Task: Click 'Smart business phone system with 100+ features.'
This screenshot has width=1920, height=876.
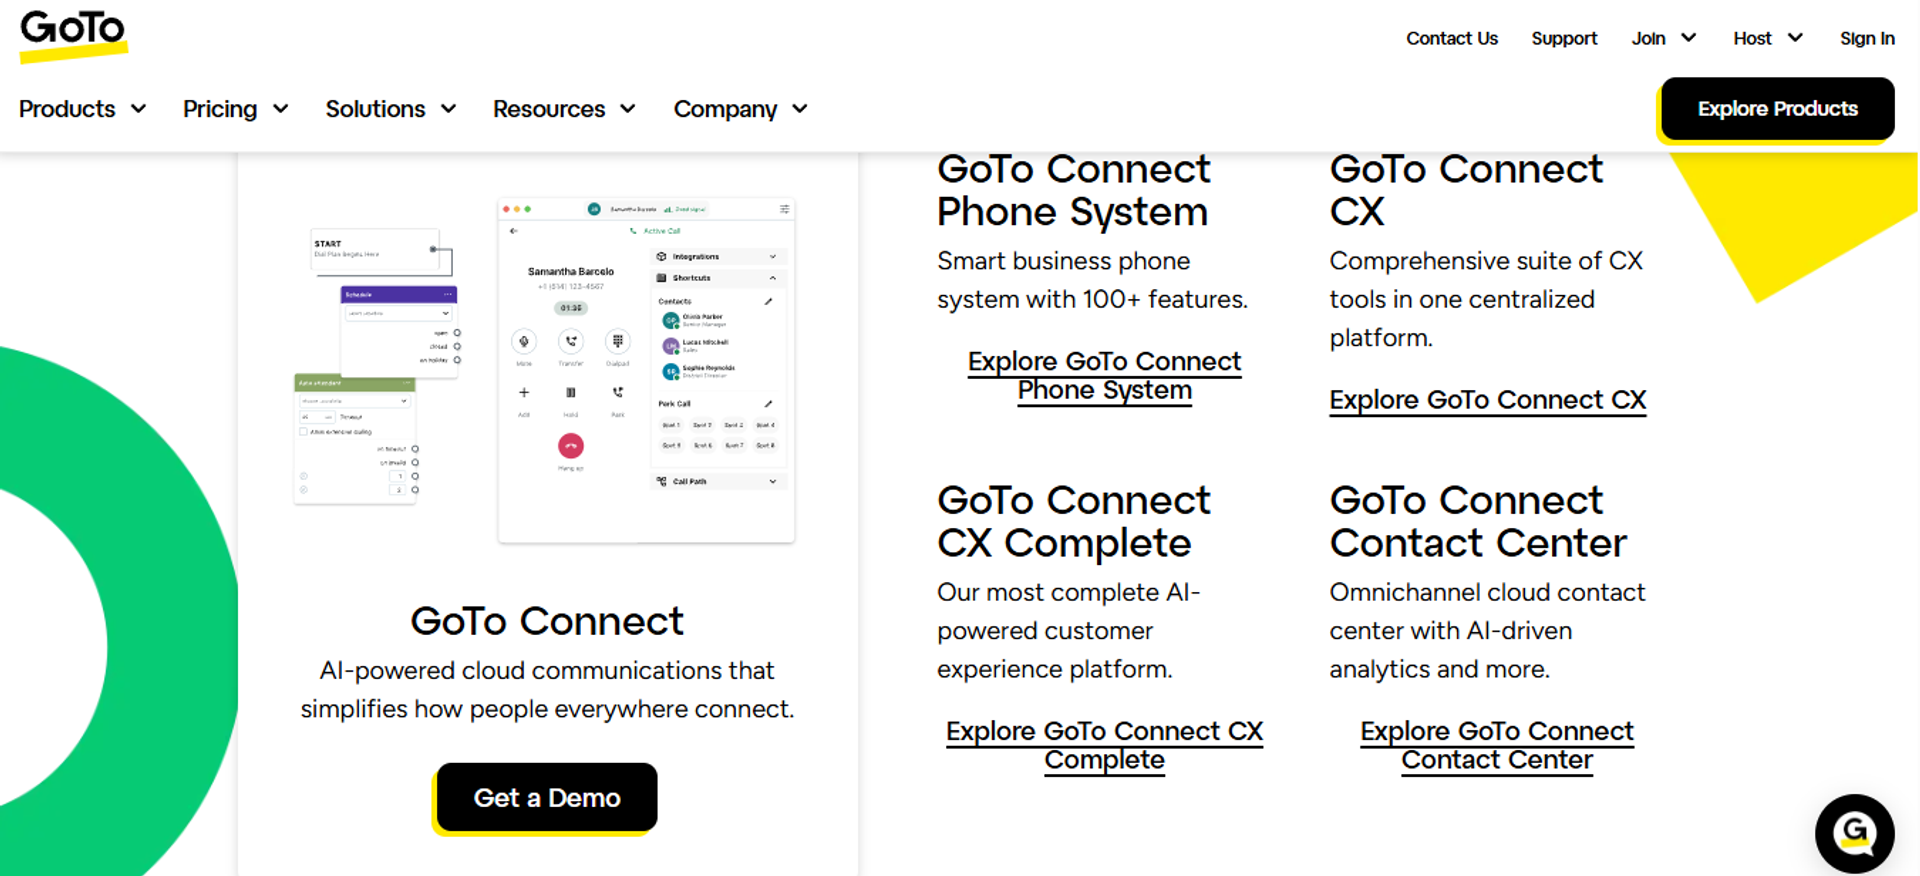Action: 1092,280
